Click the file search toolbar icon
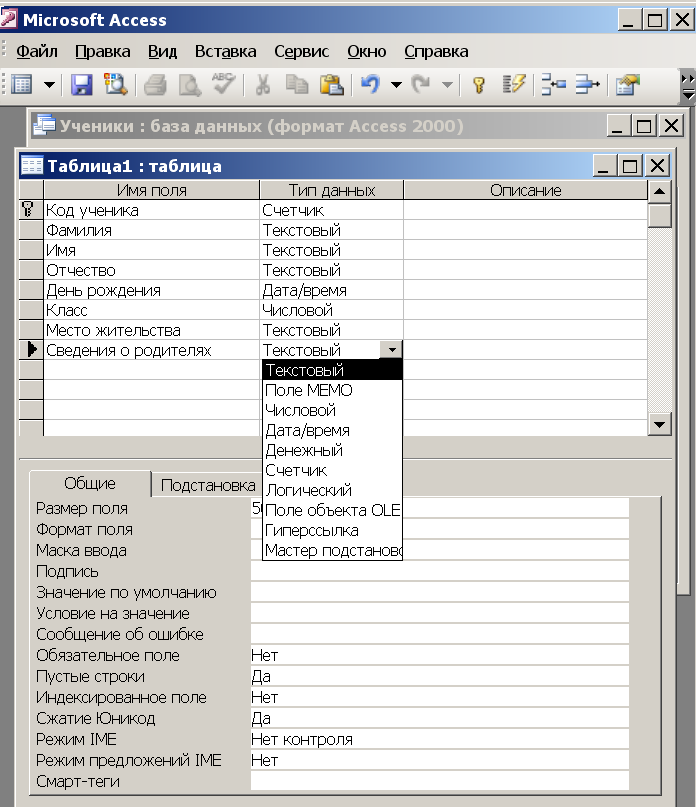This screenshot has width=696, height=807. click(x=115, y=84)
